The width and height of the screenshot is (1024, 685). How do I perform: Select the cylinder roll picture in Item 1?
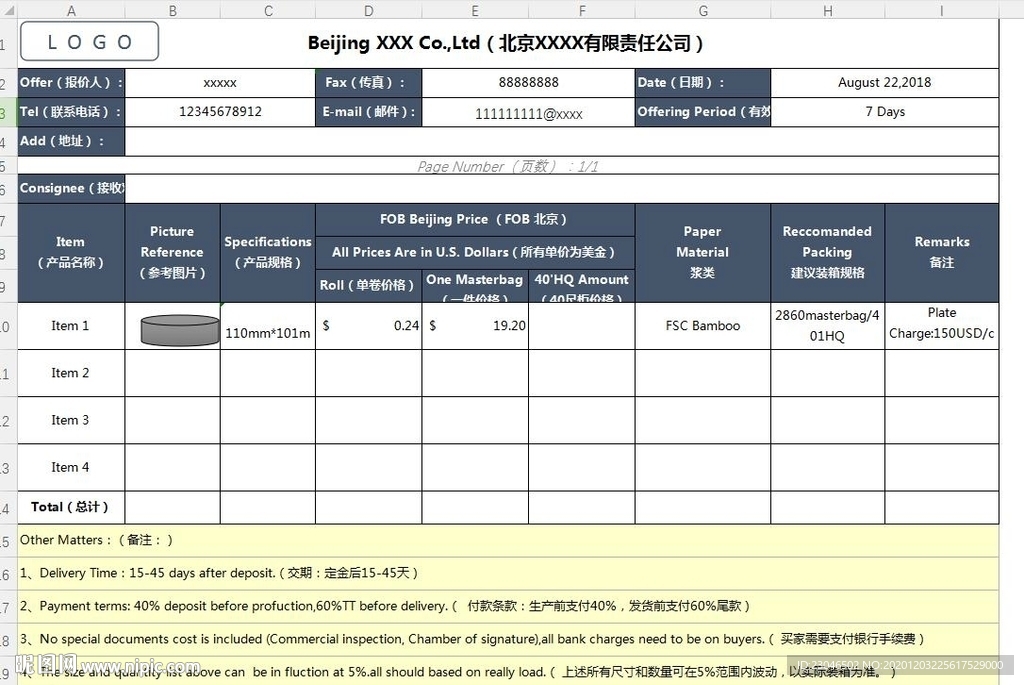pos(180,330)
